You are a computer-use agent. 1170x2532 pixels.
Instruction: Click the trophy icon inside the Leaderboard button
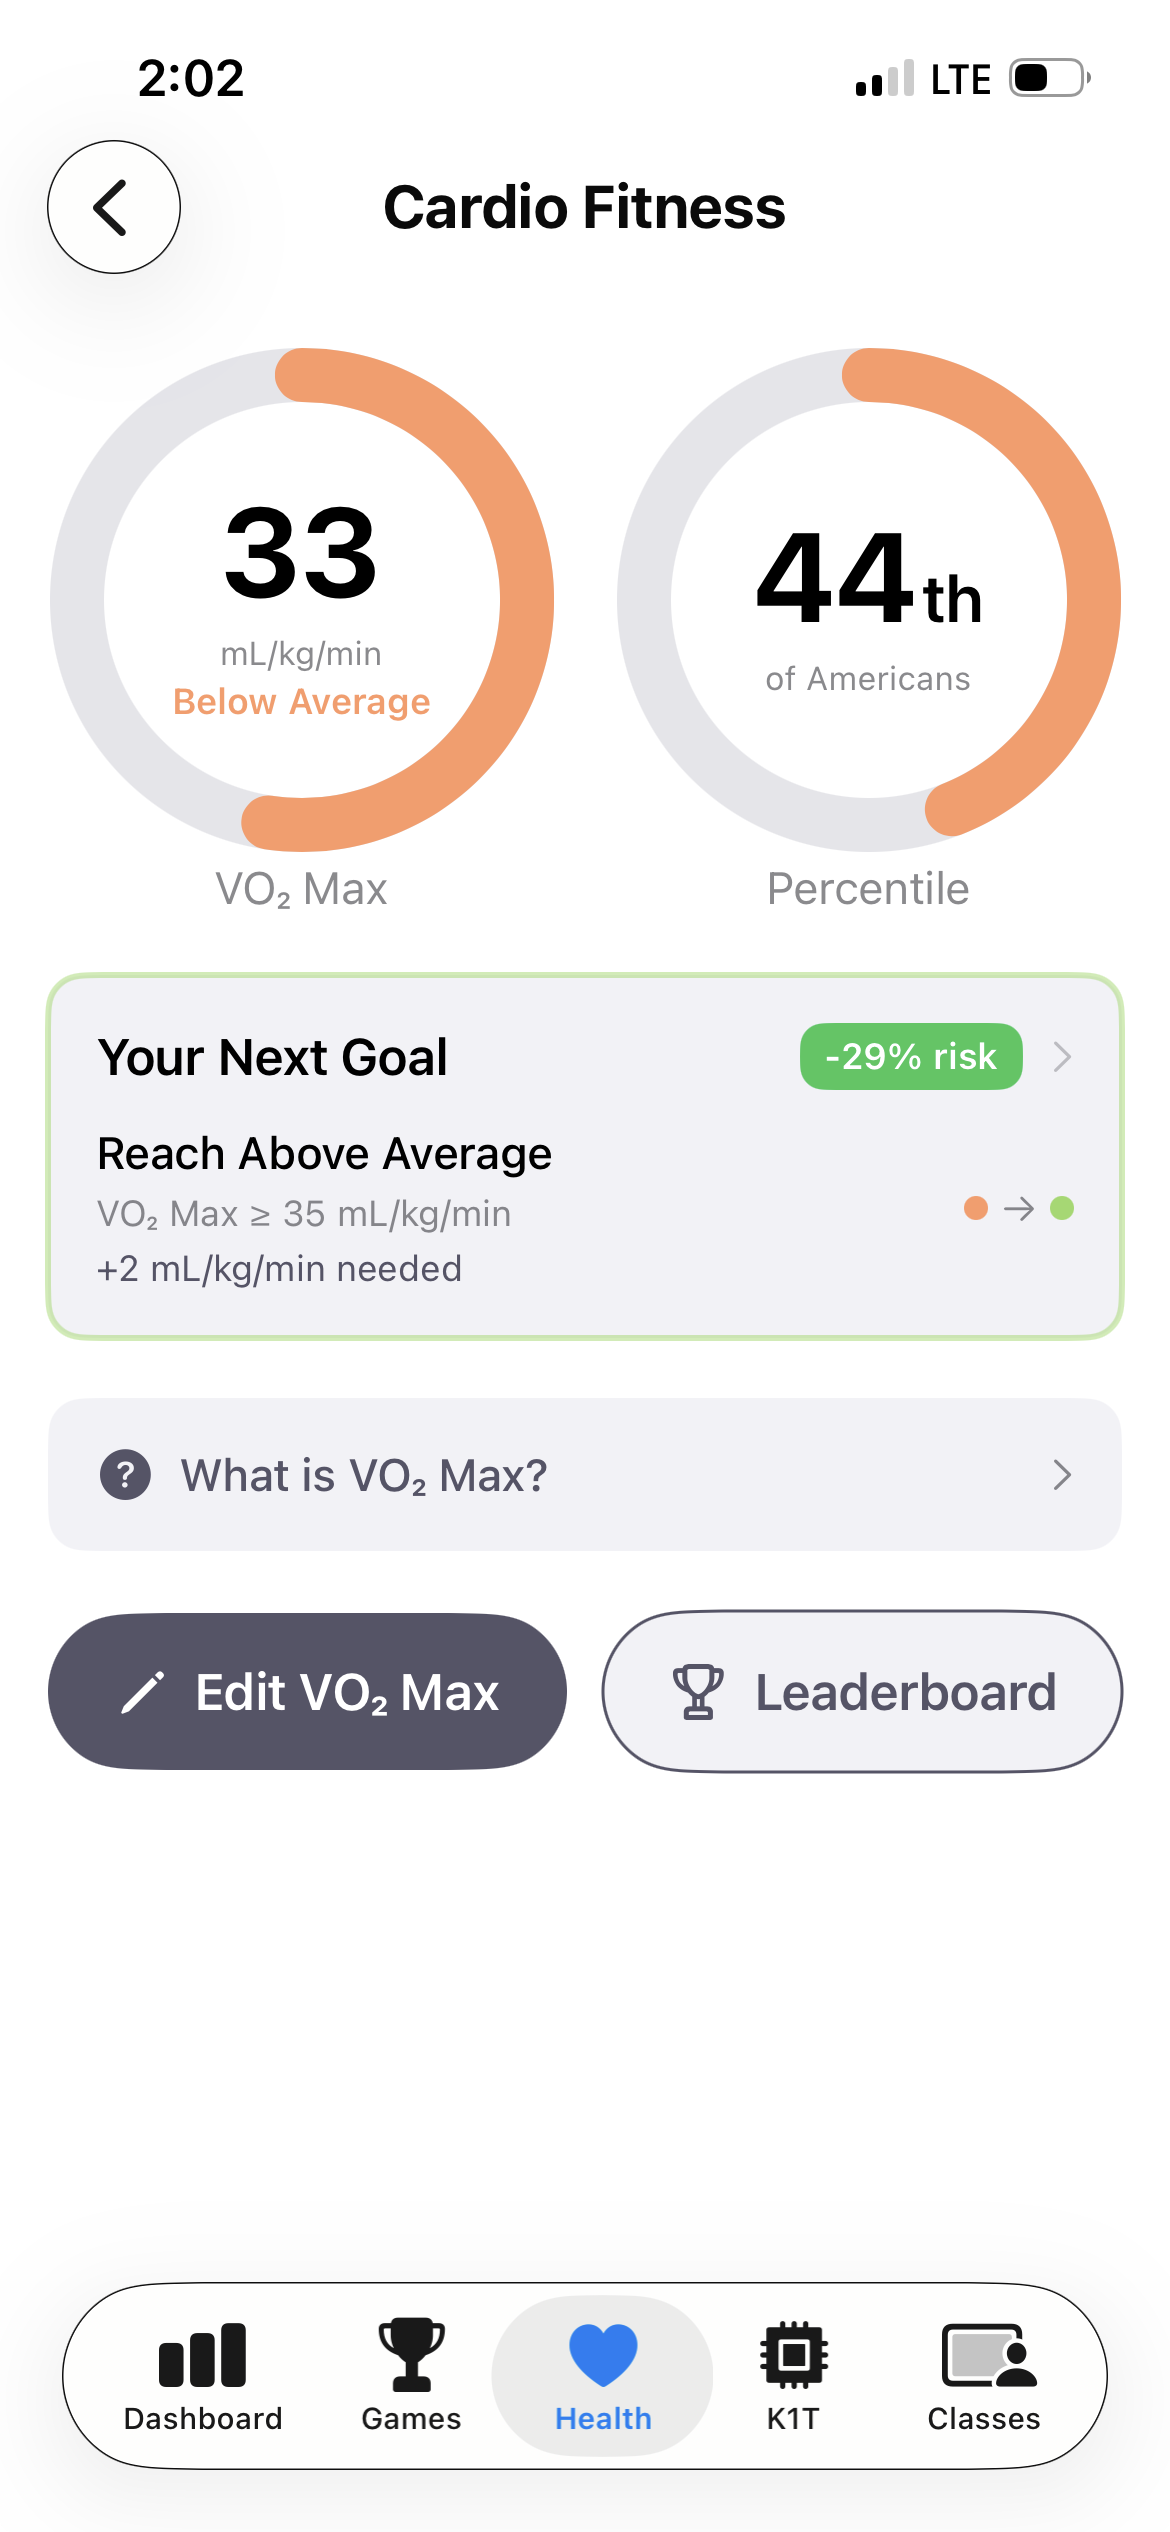696,1690
